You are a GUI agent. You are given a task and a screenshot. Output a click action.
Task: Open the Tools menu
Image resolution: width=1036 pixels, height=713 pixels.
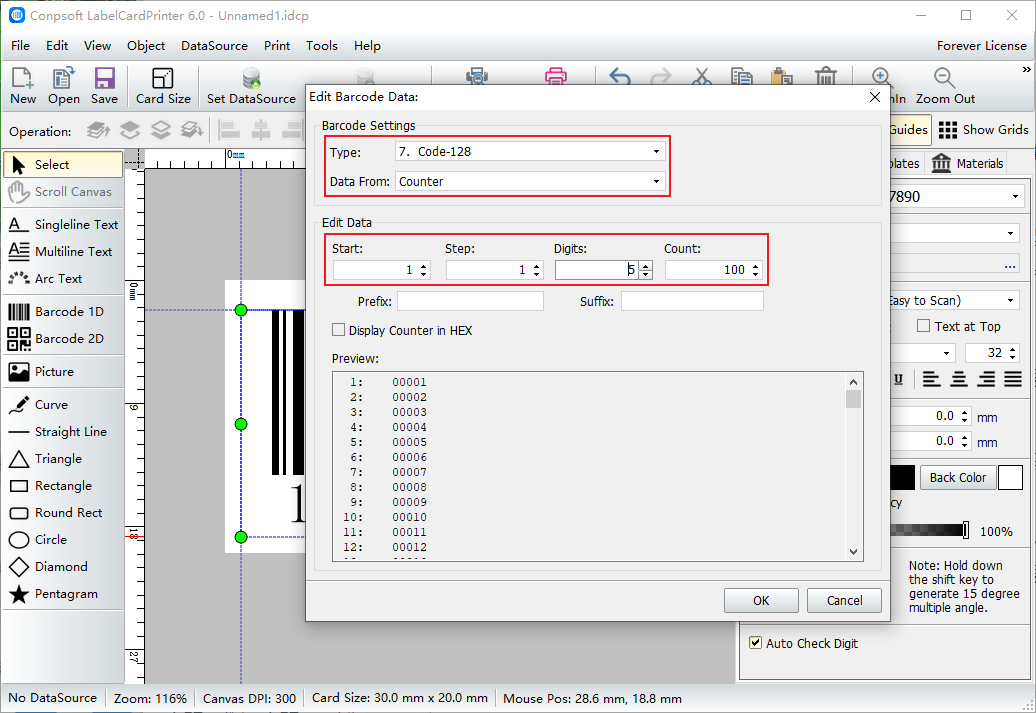(x=322, y=46)
